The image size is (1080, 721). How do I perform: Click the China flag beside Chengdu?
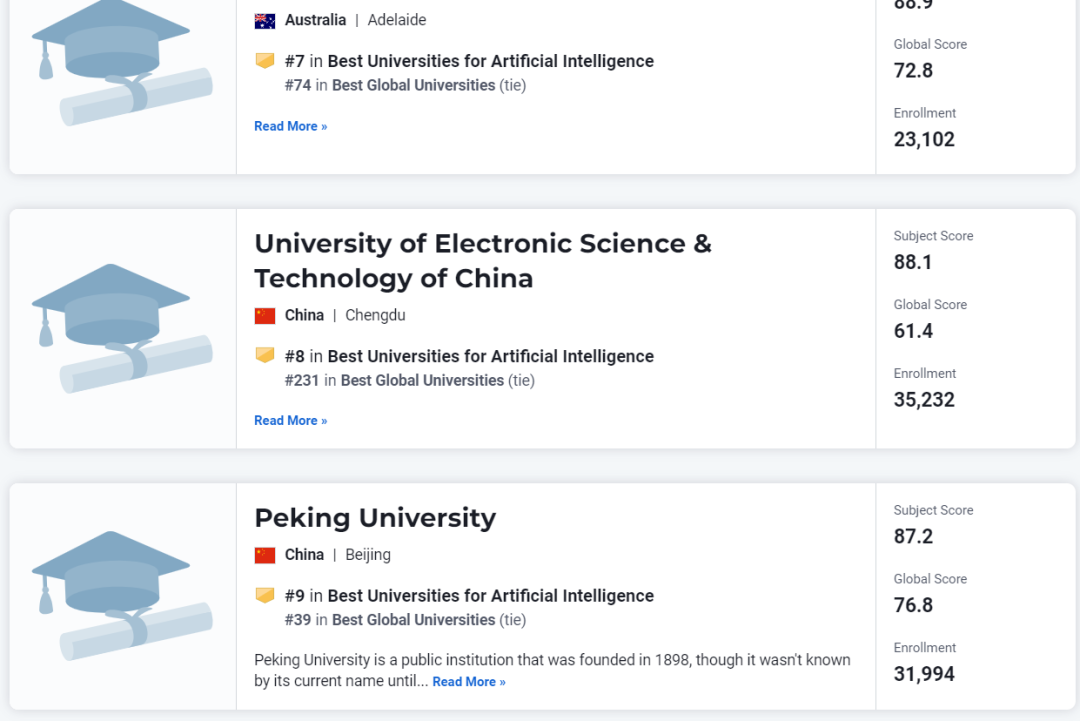[264, 314]
